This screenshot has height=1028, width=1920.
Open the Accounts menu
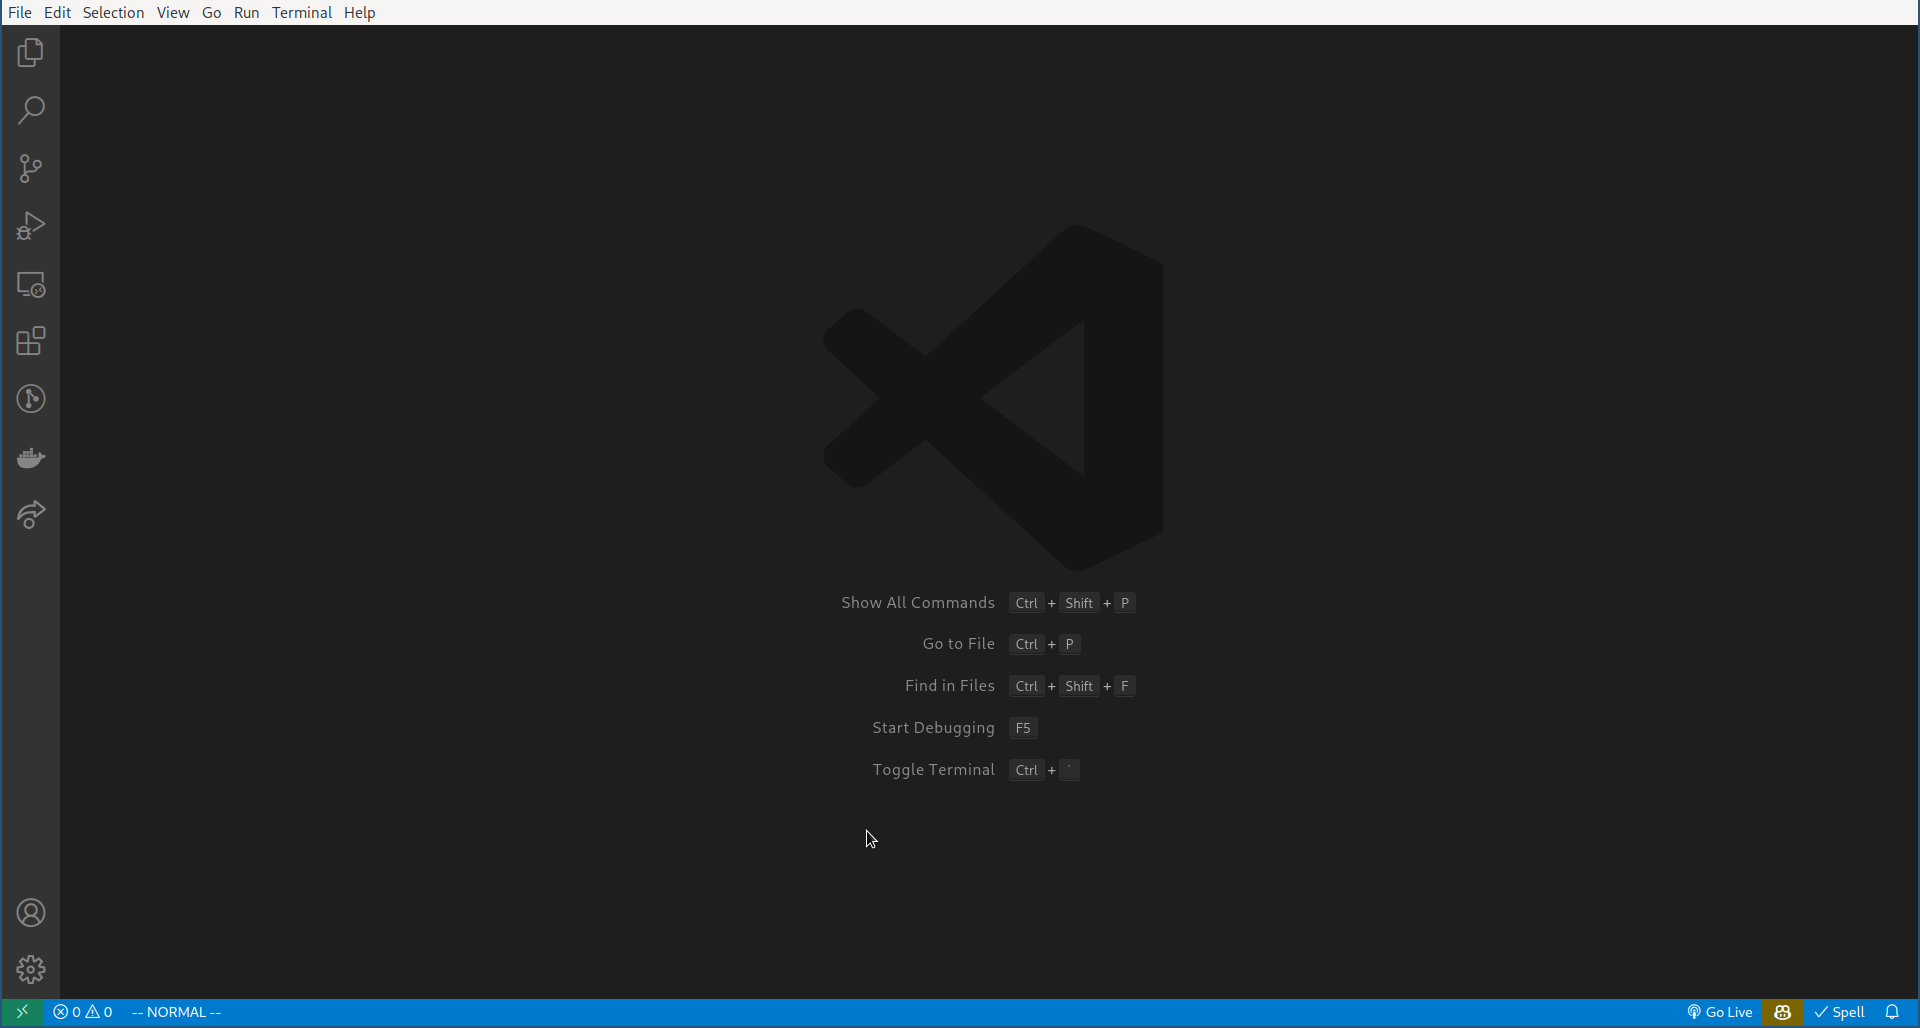click(30, 913)
